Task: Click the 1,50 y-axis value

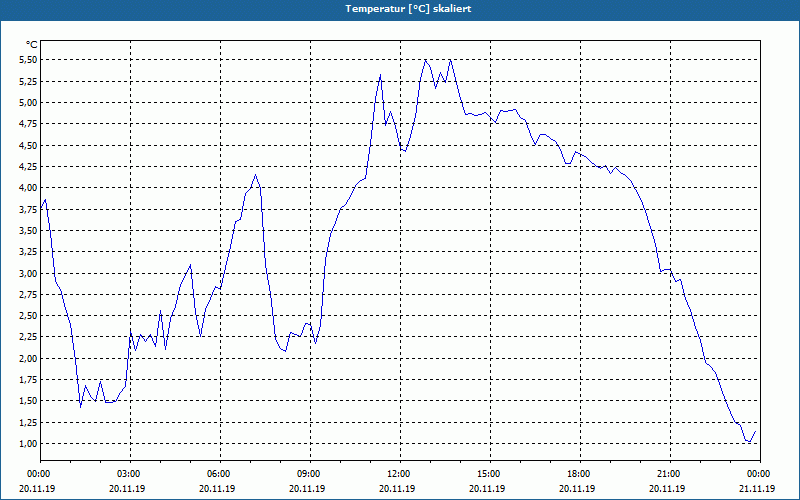Action: pyautogui.click(x=28, y=401)
